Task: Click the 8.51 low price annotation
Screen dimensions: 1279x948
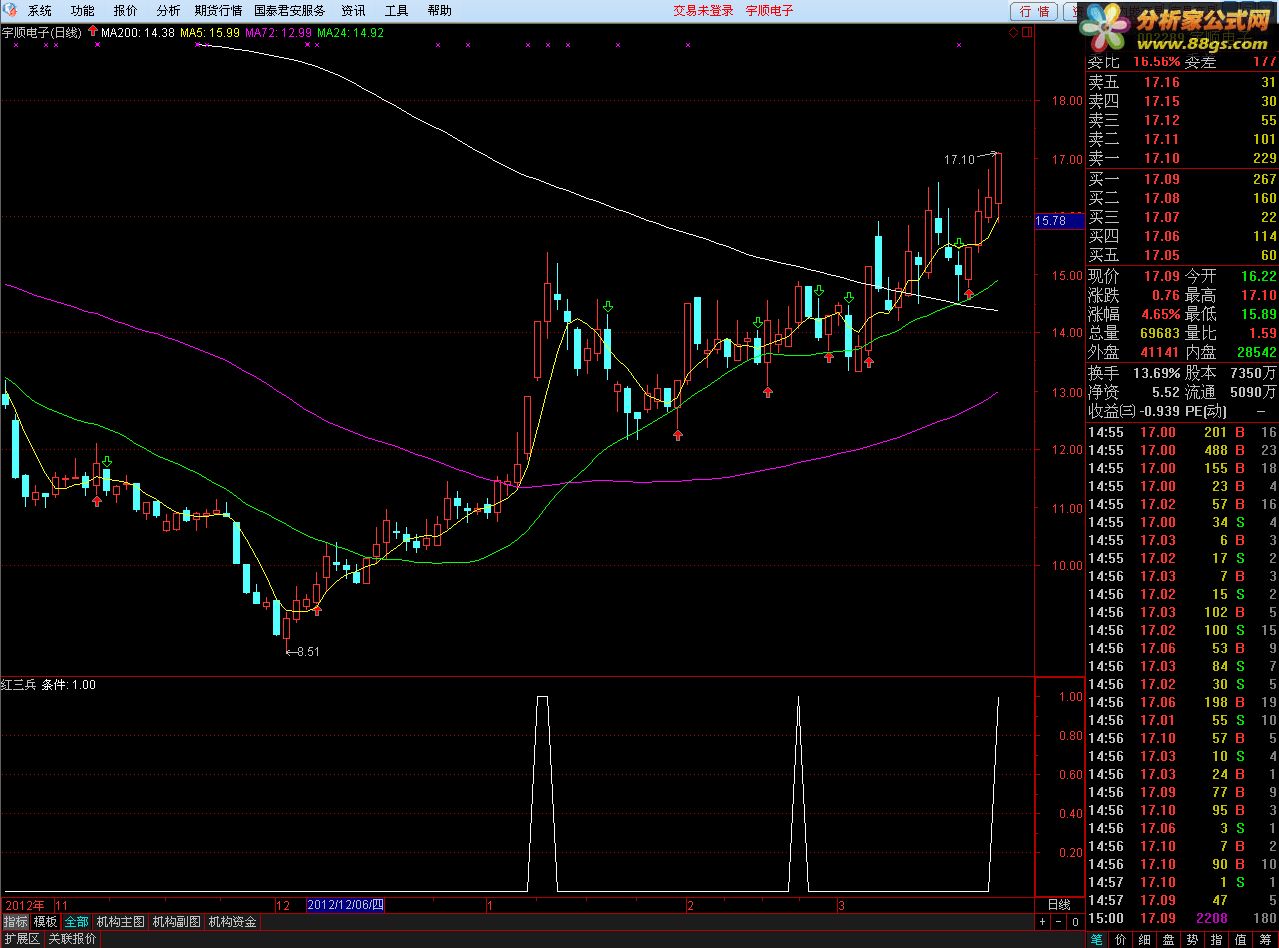Action: pyautogui.click(x=308, y=652)
